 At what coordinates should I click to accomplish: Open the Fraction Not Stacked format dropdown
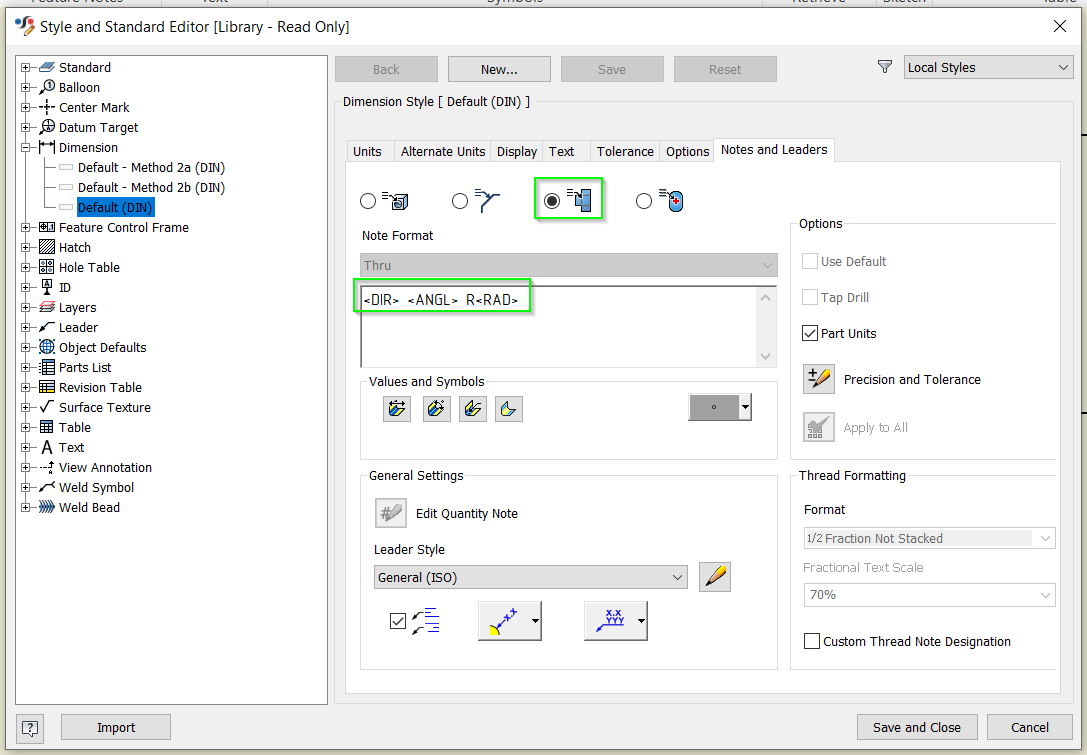tap(929, 538)
